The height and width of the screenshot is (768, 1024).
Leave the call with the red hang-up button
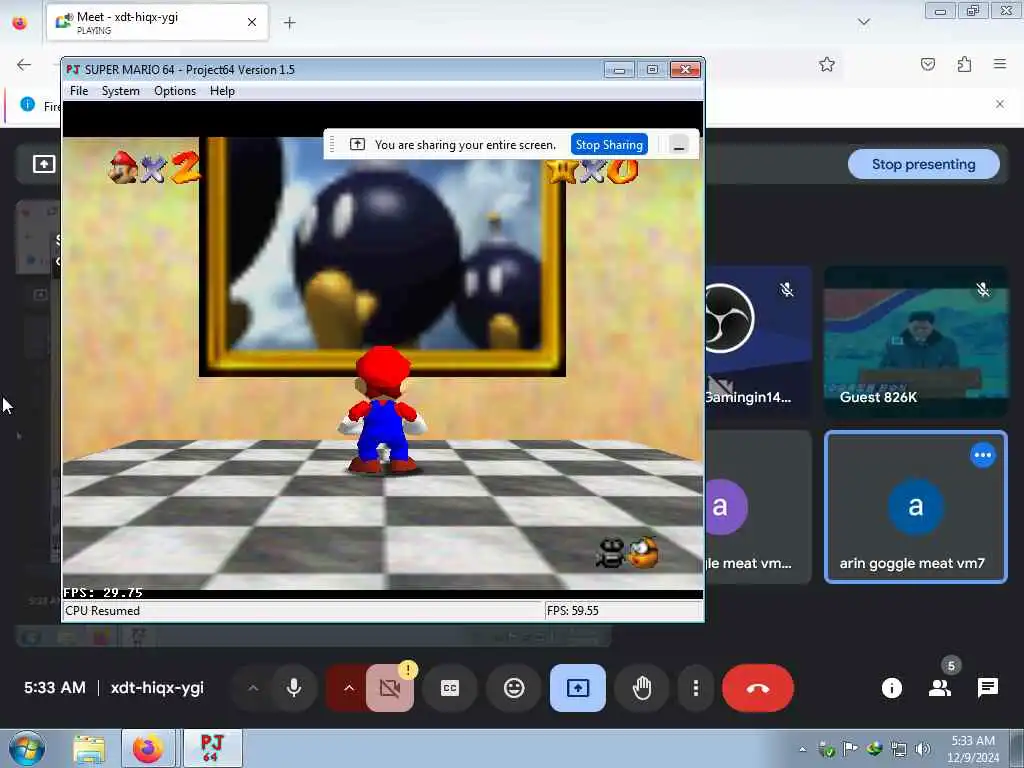point(758,688)
